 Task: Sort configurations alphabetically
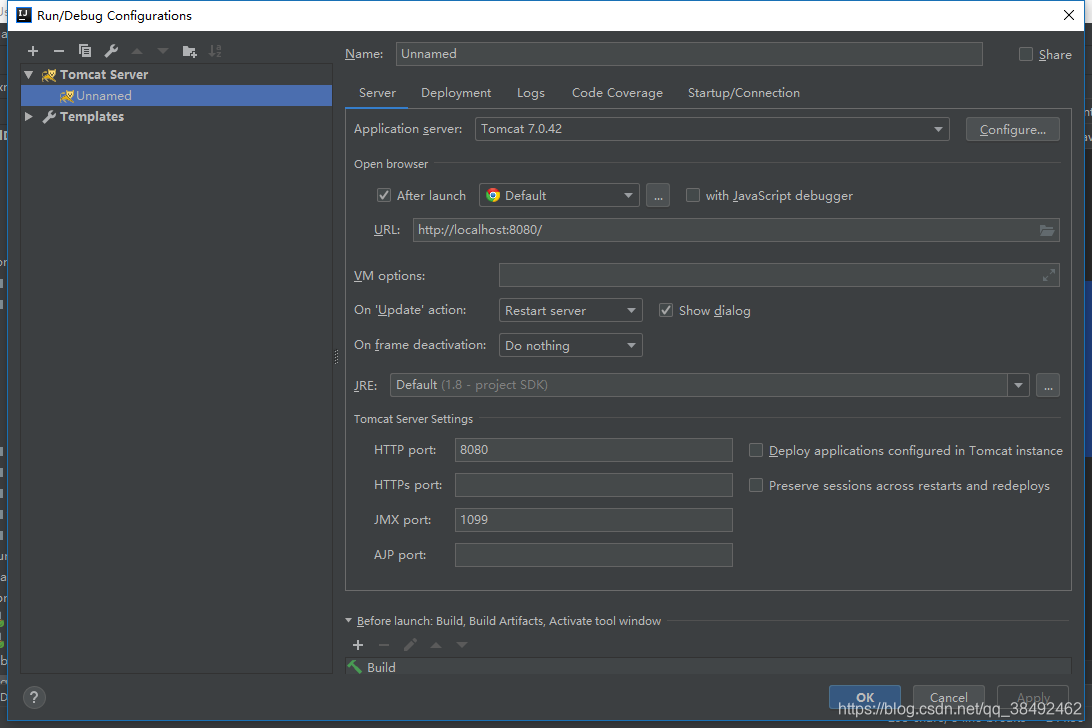point(215,51)
